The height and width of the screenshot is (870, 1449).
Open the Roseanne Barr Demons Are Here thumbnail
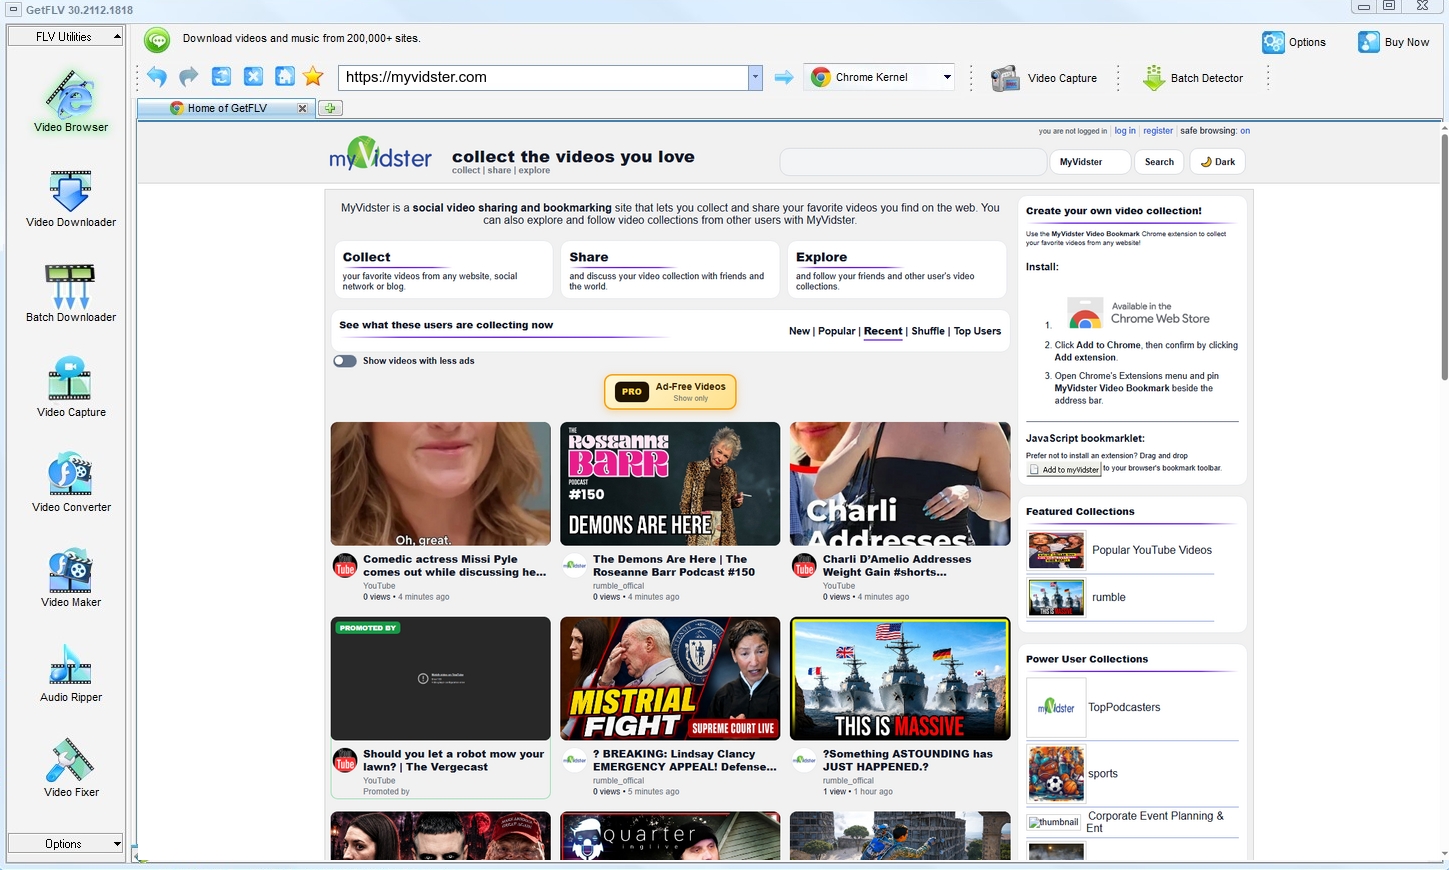[x=670, y=484]
